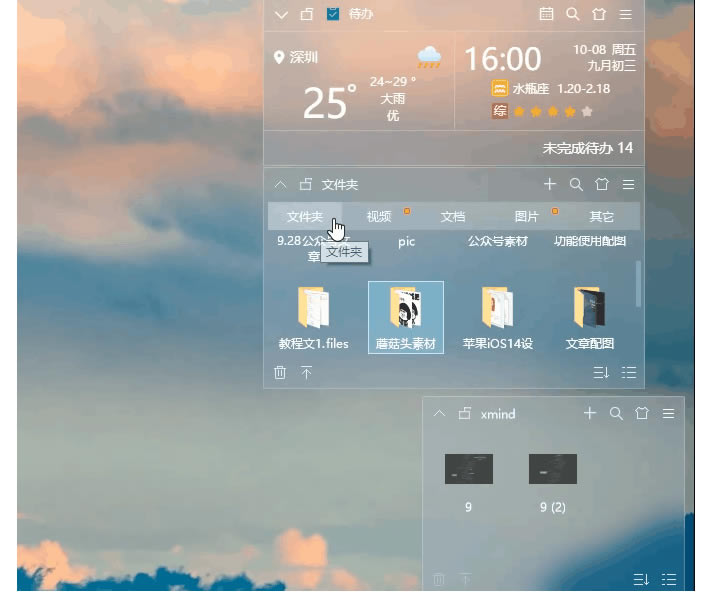Click the lock icon in 待办 panel
The height and width of the screenshot is (599, 705).
tap(307, 14)
